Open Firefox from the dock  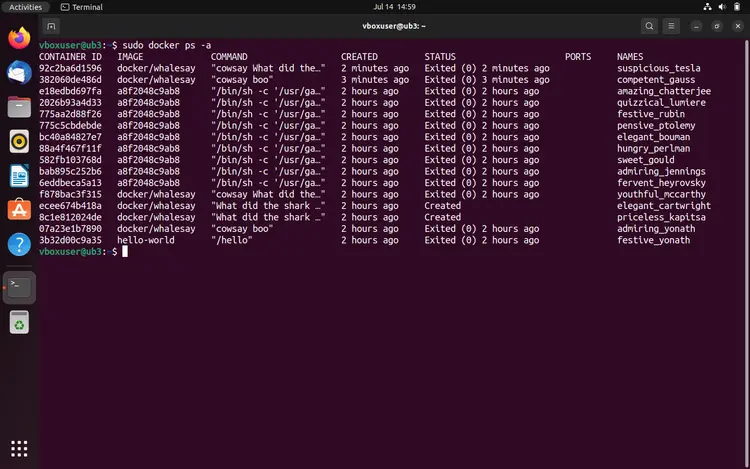pyautogui.click(x=19, y=38)
